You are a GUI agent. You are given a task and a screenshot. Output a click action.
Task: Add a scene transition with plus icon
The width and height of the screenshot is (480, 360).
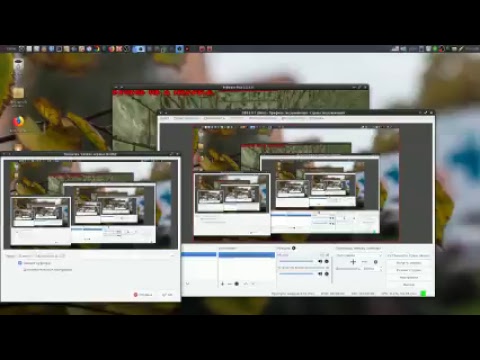click(353, 262)
